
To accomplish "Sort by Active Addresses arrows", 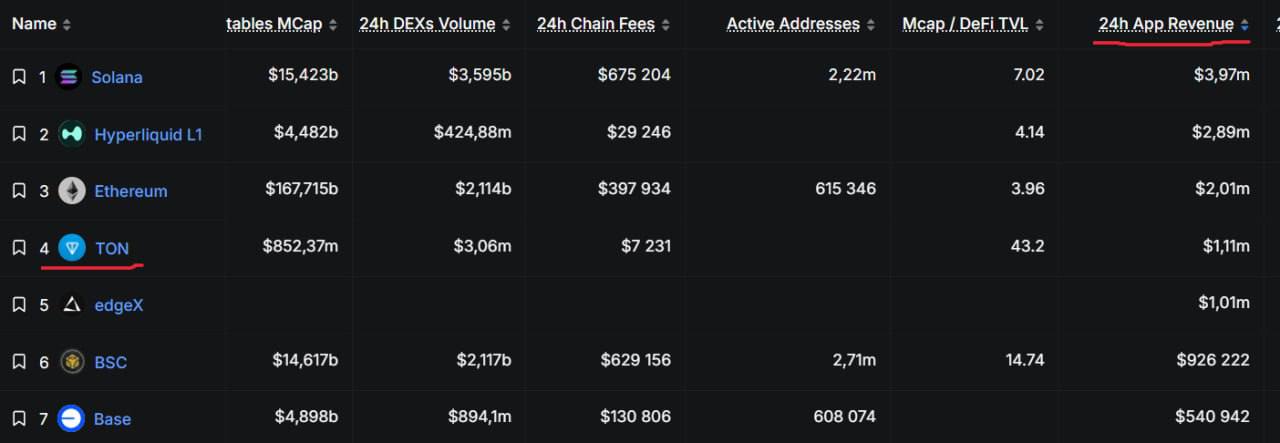I will (871, 24).
